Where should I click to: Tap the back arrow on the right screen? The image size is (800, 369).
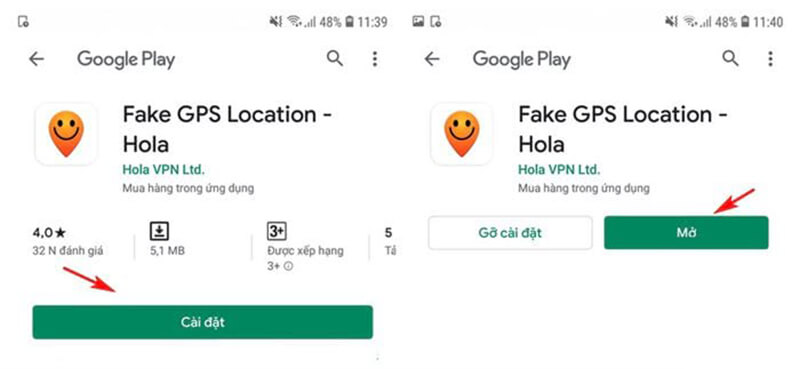[x=432, y=60]
